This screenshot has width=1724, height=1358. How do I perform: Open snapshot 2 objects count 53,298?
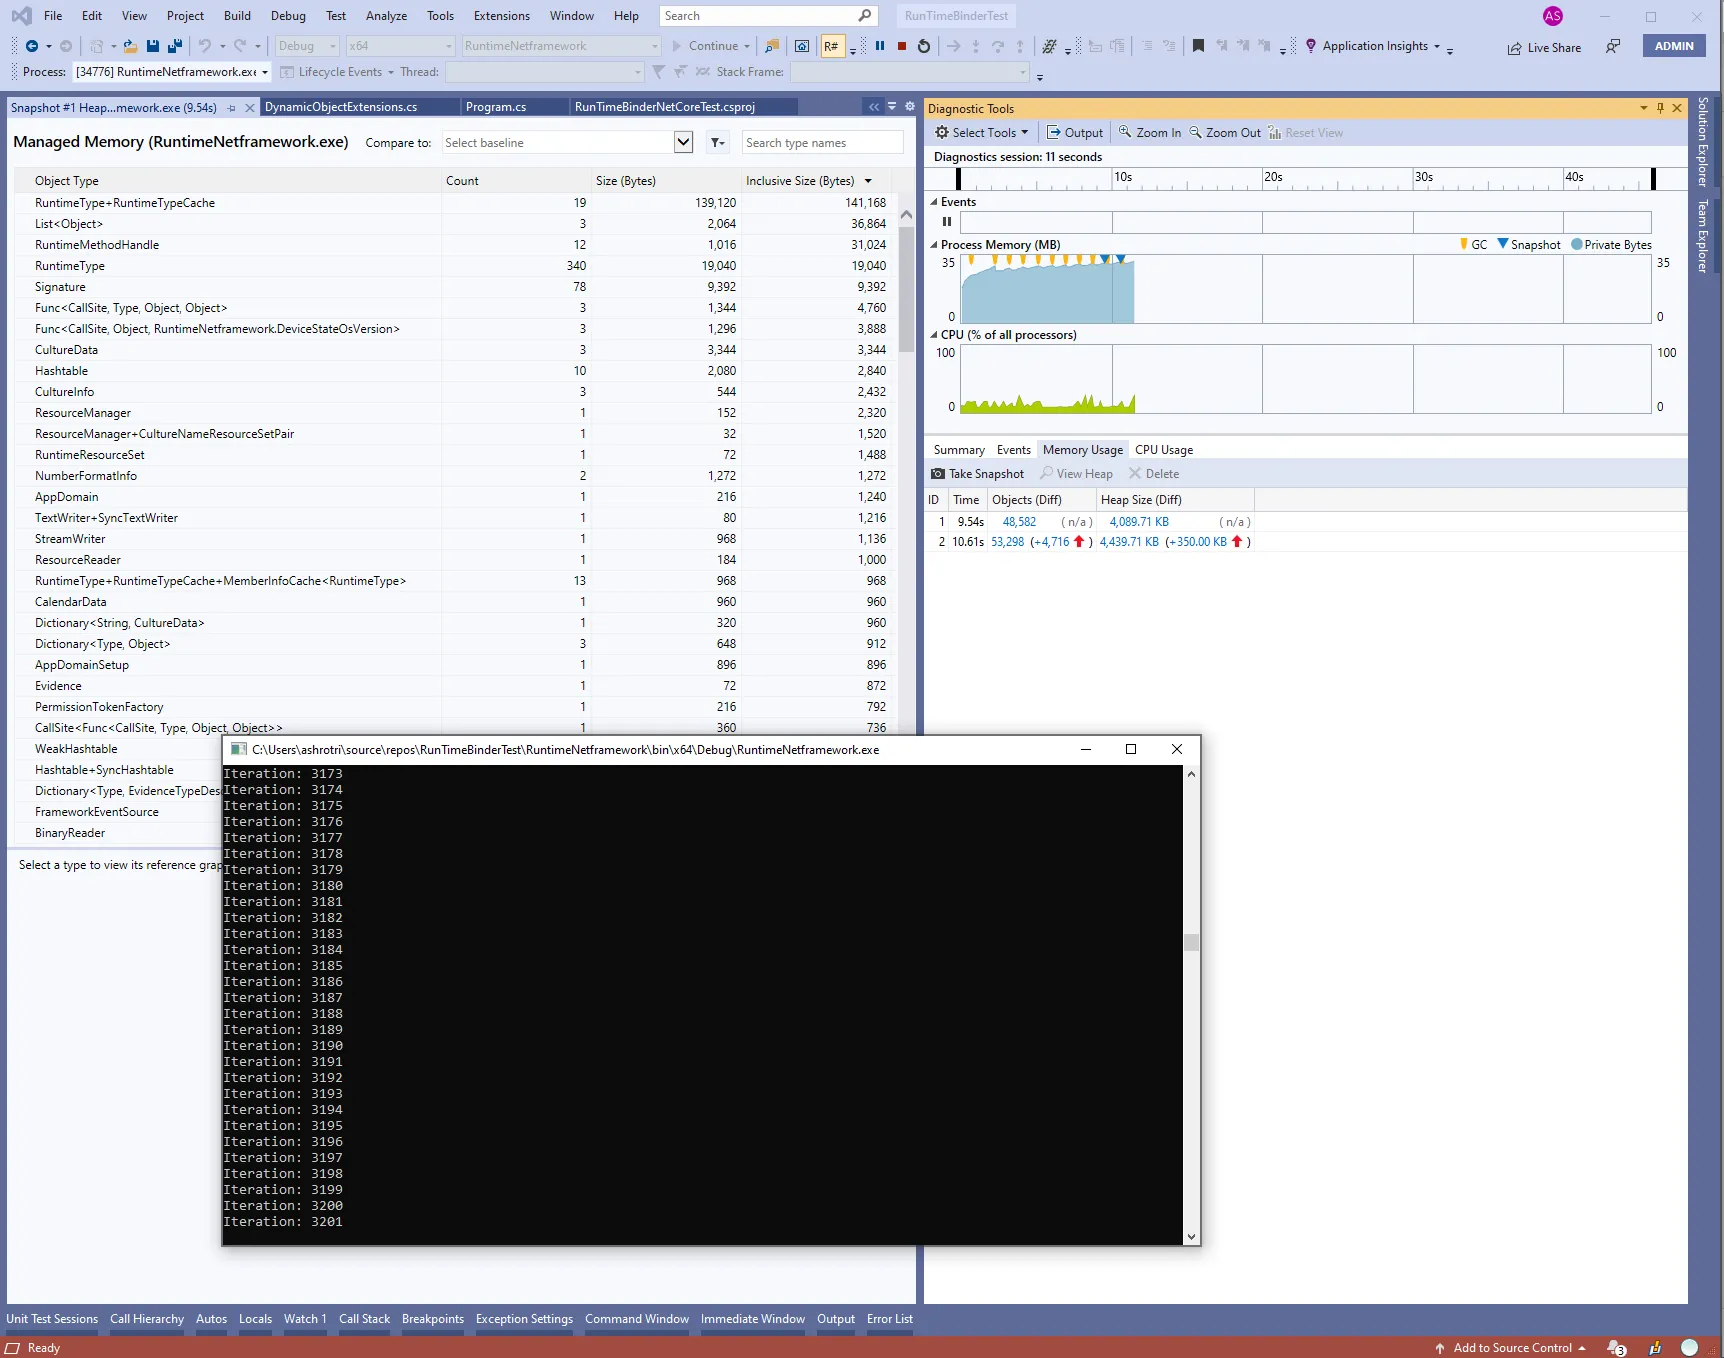tap(1007, 542)
